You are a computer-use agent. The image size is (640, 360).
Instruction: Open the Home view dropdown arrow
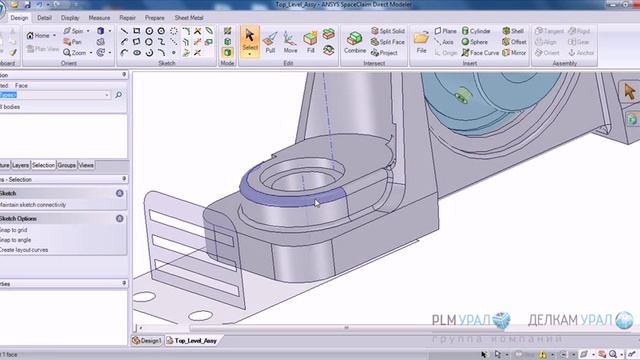pyautogui.click(x=54, y=36)
